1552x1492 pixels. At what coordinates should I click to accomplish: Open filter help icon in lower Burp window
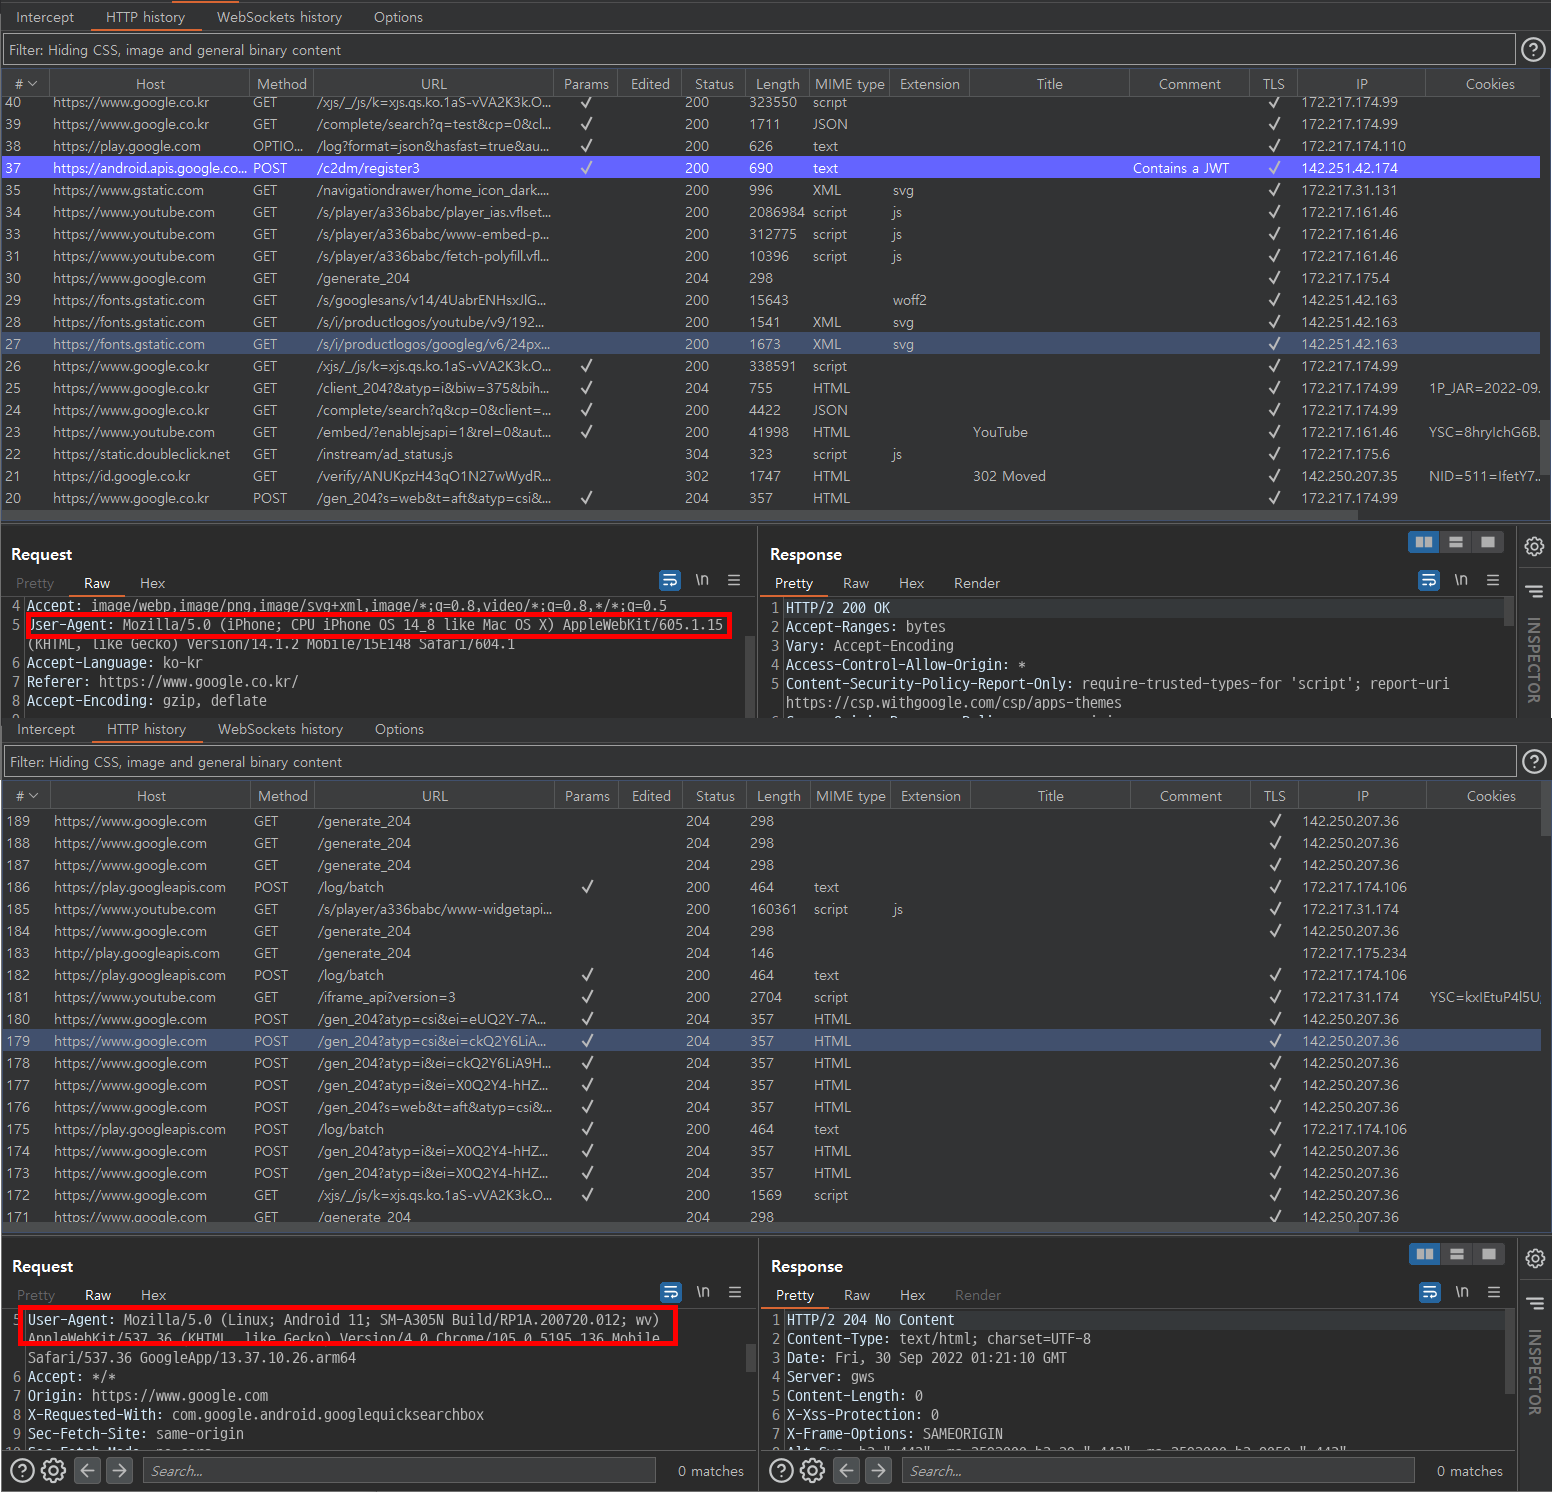[1534, 761]
